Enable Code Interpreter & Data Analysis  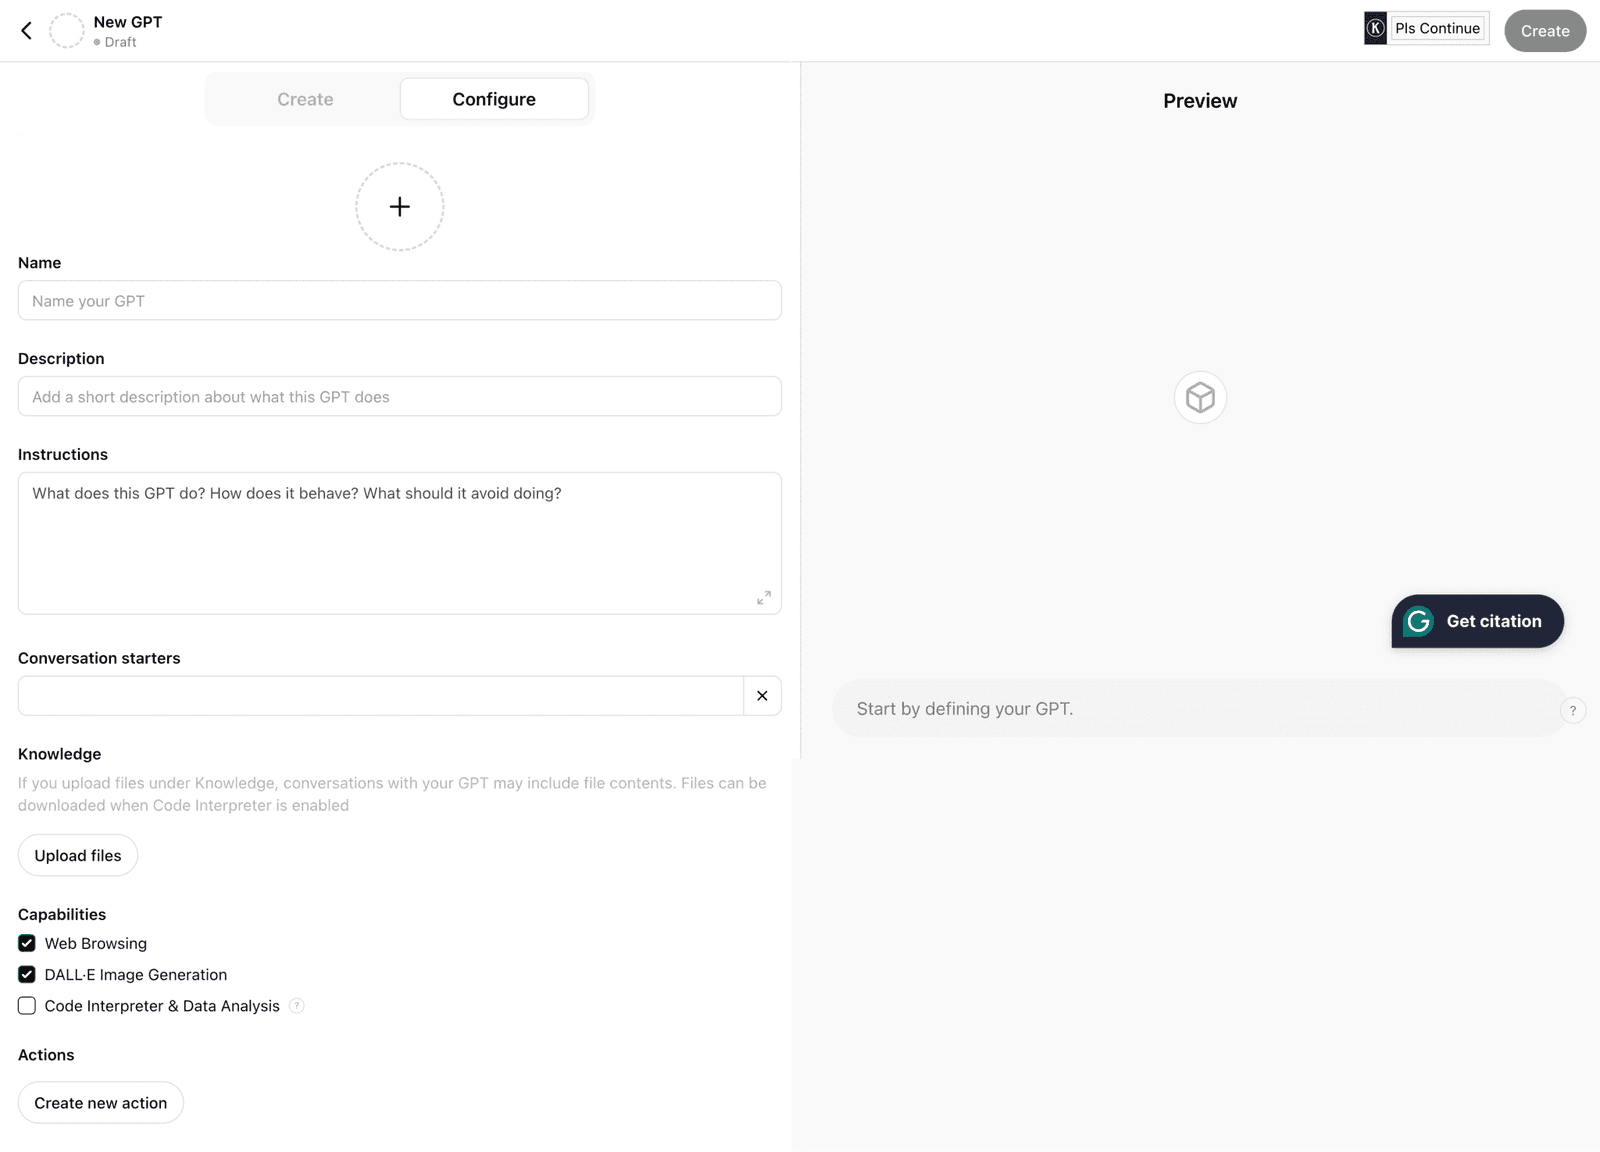(27, 1006)
